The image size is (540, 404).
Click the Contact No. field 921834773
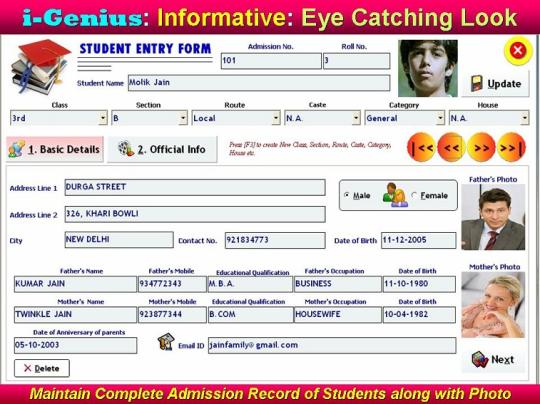pyautogui.click(x=275, y=240)
